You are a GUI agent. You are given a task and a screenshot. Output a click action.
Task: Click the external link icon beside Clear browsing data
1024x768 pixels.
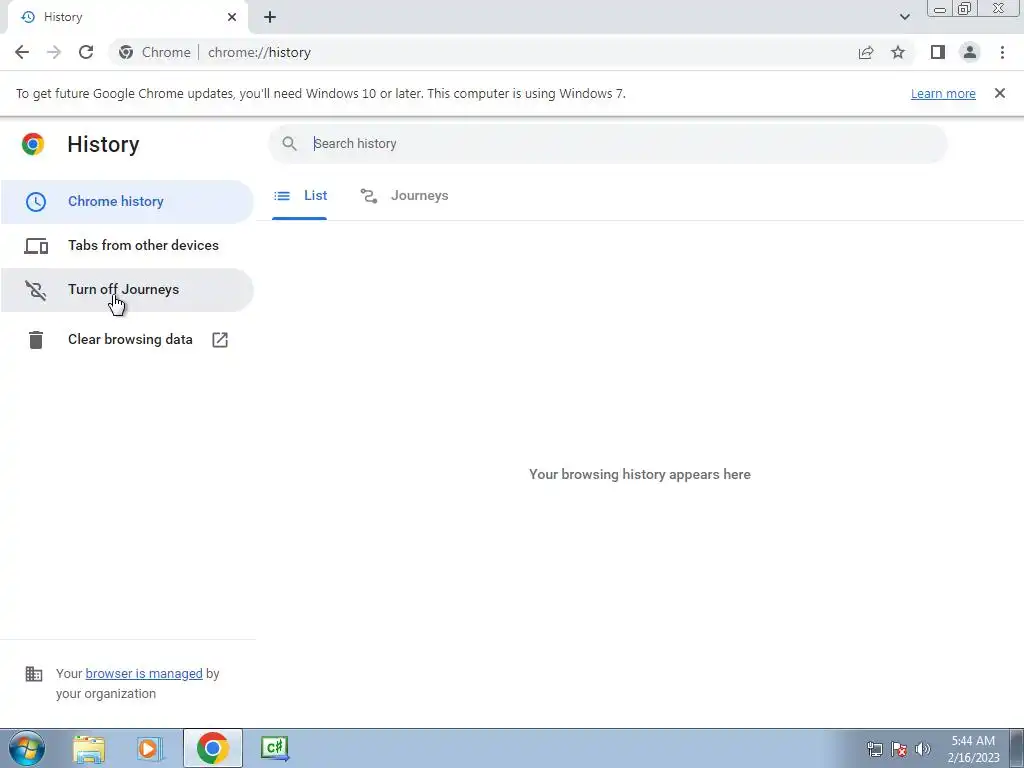tap(220, 340)
